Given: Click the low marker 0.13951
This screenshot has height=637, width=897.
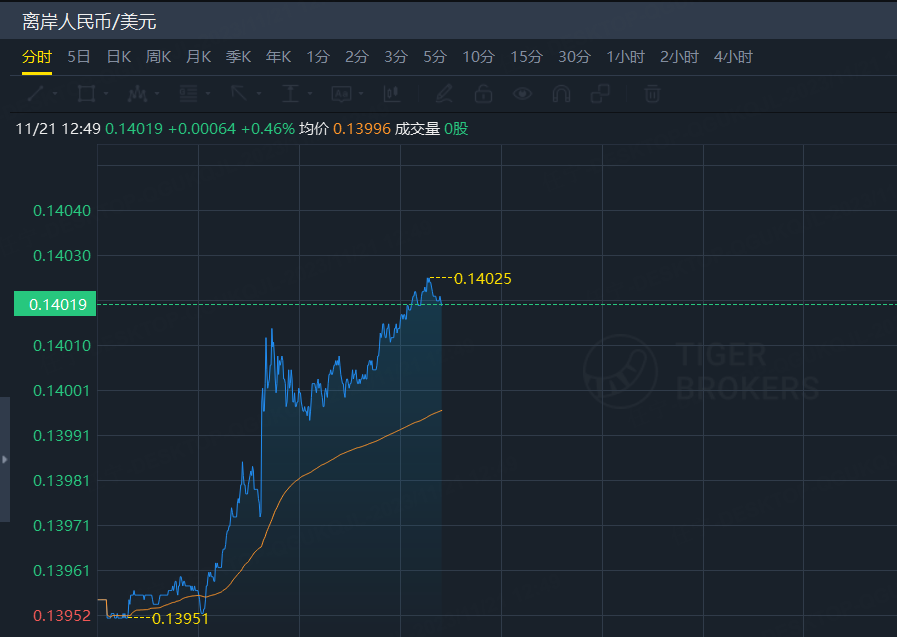Looking at the screenshot, I should [180, 619].
